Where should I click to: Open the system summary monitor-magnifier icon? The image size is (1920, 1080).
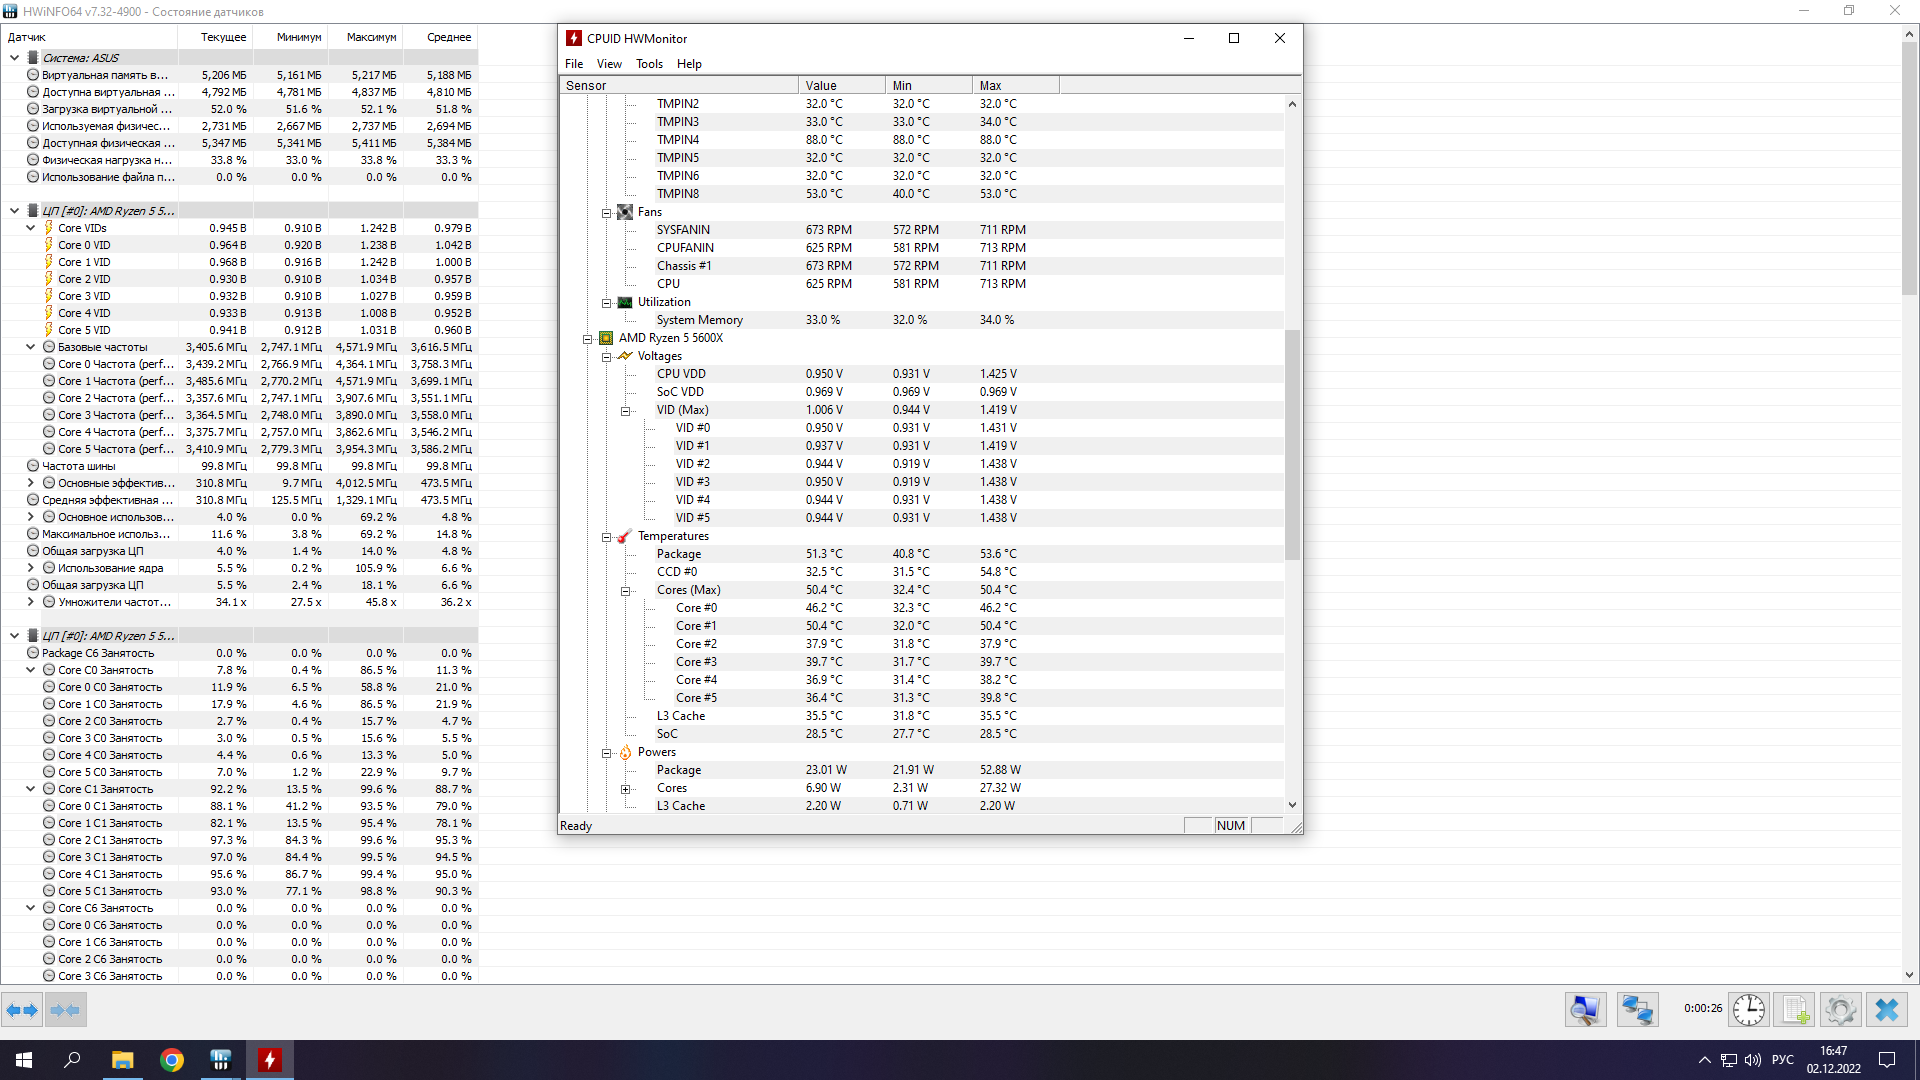(1585, 1010)
